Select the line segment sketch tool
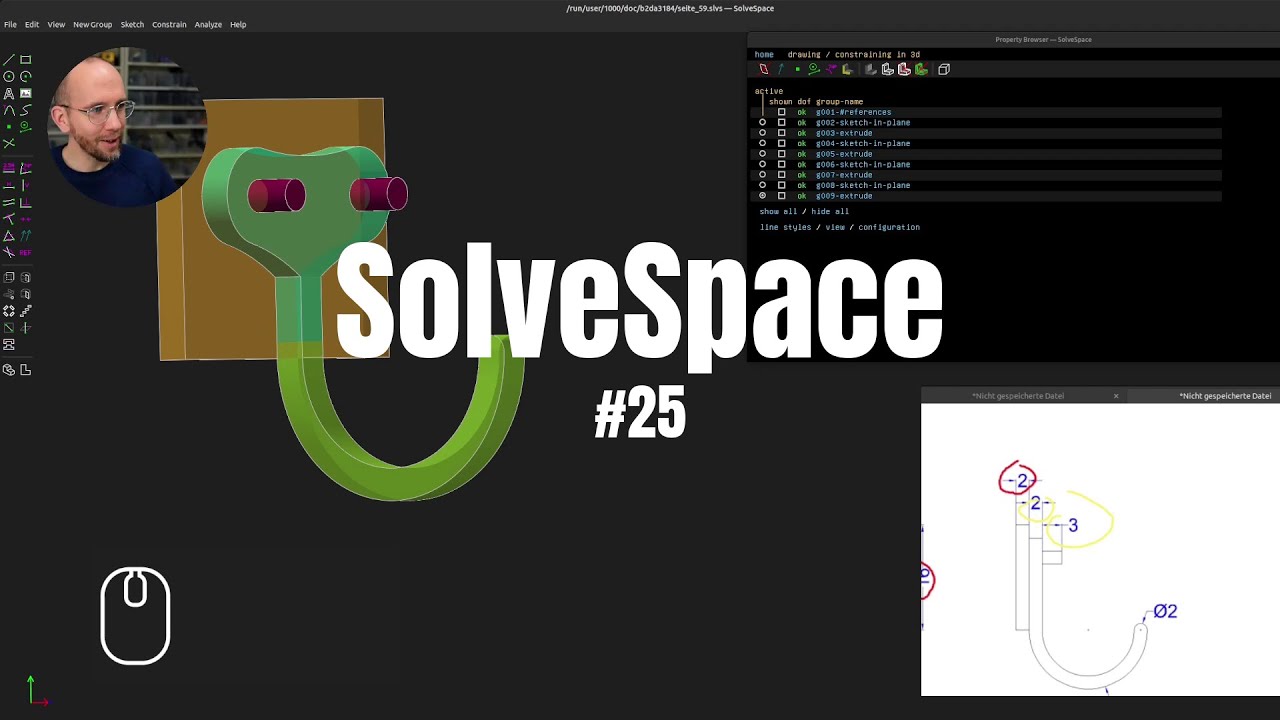The height and width of the screenshot is (720, 1280). (9, 59)
